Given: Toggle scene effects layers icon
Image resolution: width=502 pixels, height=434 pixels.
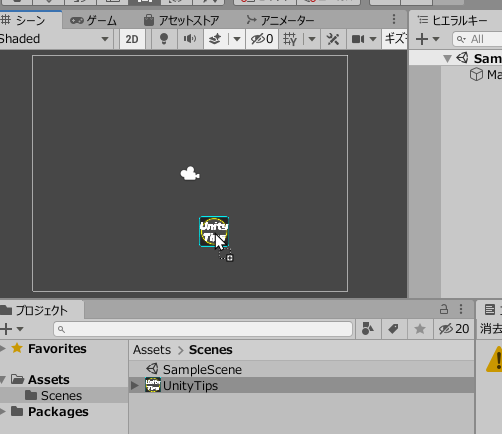Looking at the screenshot, I should (x=215, y=39).
